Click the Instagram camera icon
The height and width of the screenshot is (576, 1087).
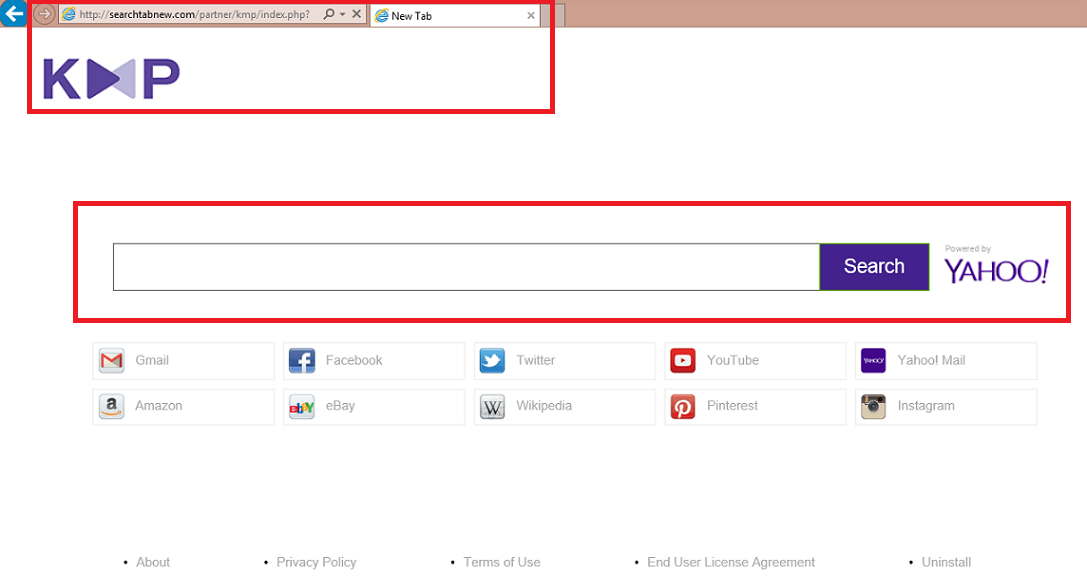tap(873, 407)
